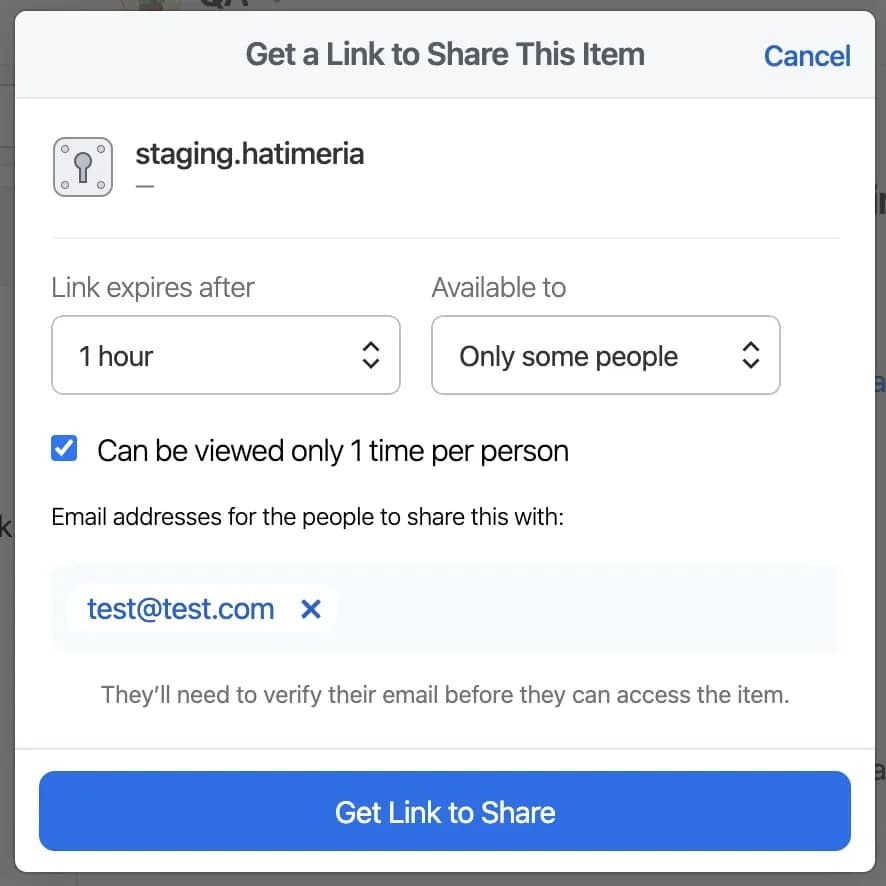The height and width of the screenshot is (886, 886).
Task: Open the Available to dropdown
Action: pos(605,355)
